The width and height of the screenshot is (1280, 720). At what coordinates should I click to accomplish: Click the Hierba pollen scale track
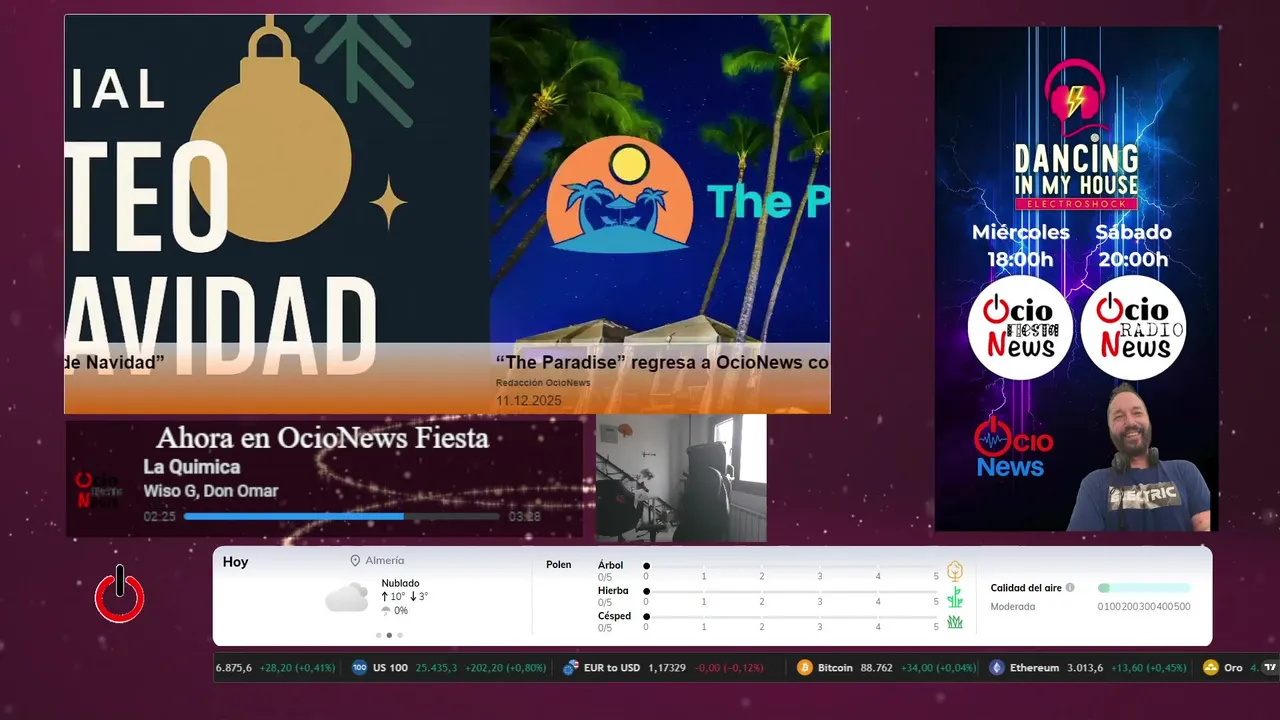791,592
